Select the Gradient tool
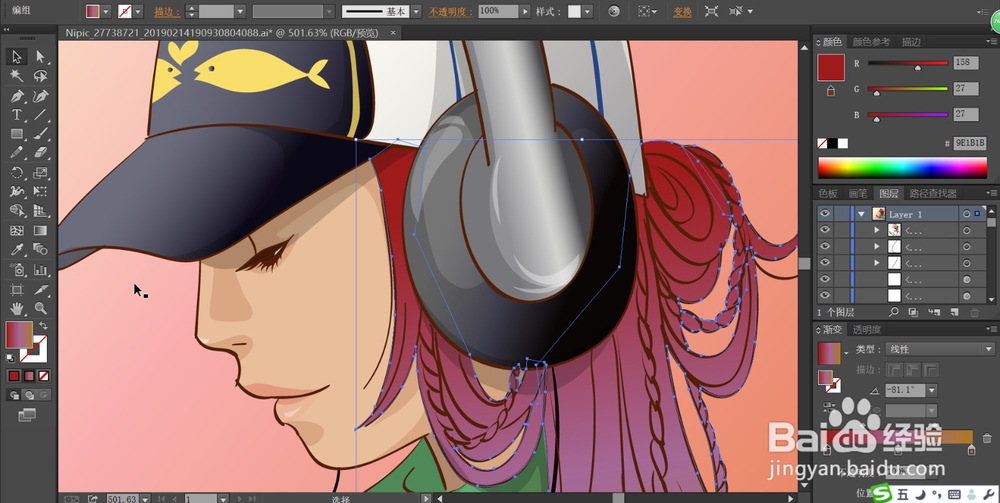1000x503 pixels. [x=40, y=230]
